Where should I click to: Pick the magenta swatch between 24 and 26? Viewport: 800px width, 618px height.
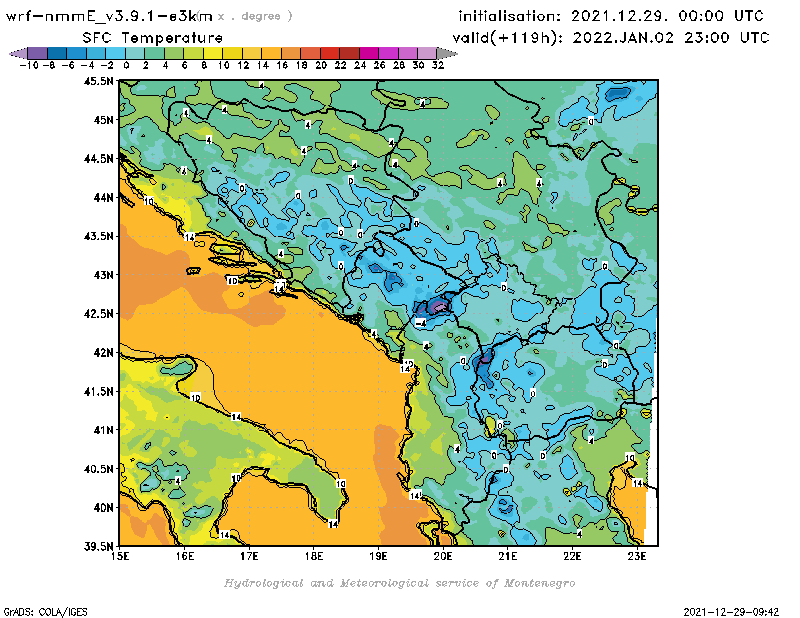(x=369, y=53)
